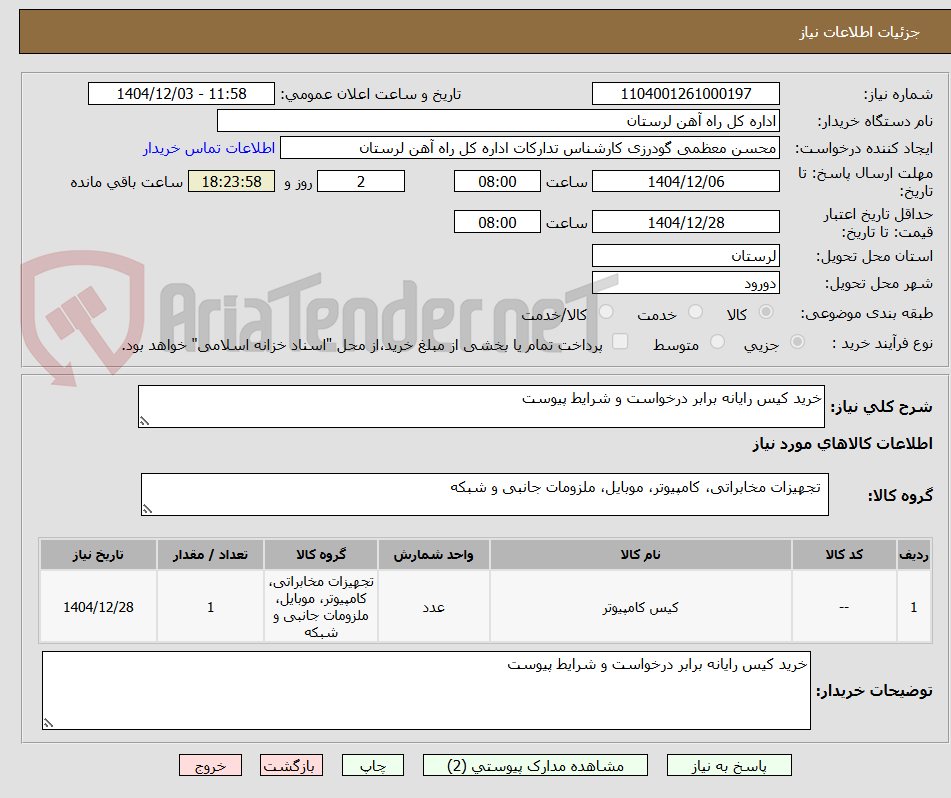Click delivery city field دورود
Image resolution: width=951 pixels, height=798 pixels.
coord(685,283)
